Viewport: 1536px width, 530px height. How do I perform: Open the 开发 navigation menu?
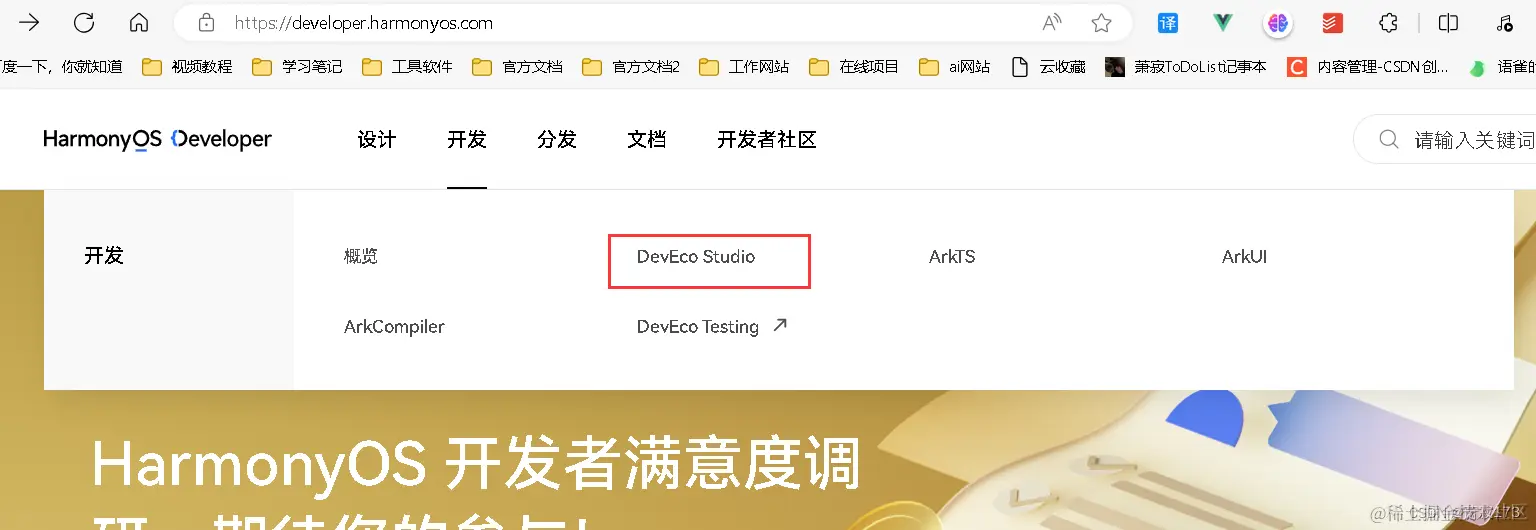[x=467, y=140]
